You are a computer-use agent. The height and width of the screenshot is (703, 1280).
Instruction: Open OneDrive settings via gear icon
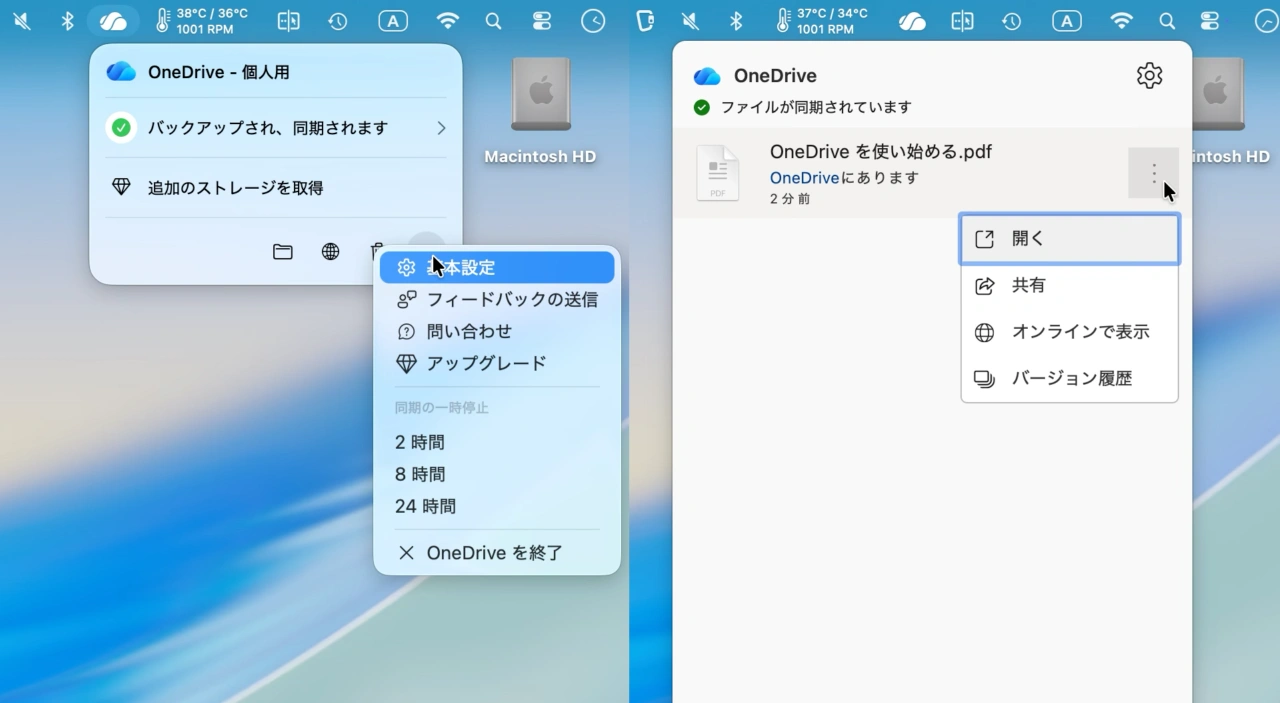pyautogui.click(x=1149, y=75)
